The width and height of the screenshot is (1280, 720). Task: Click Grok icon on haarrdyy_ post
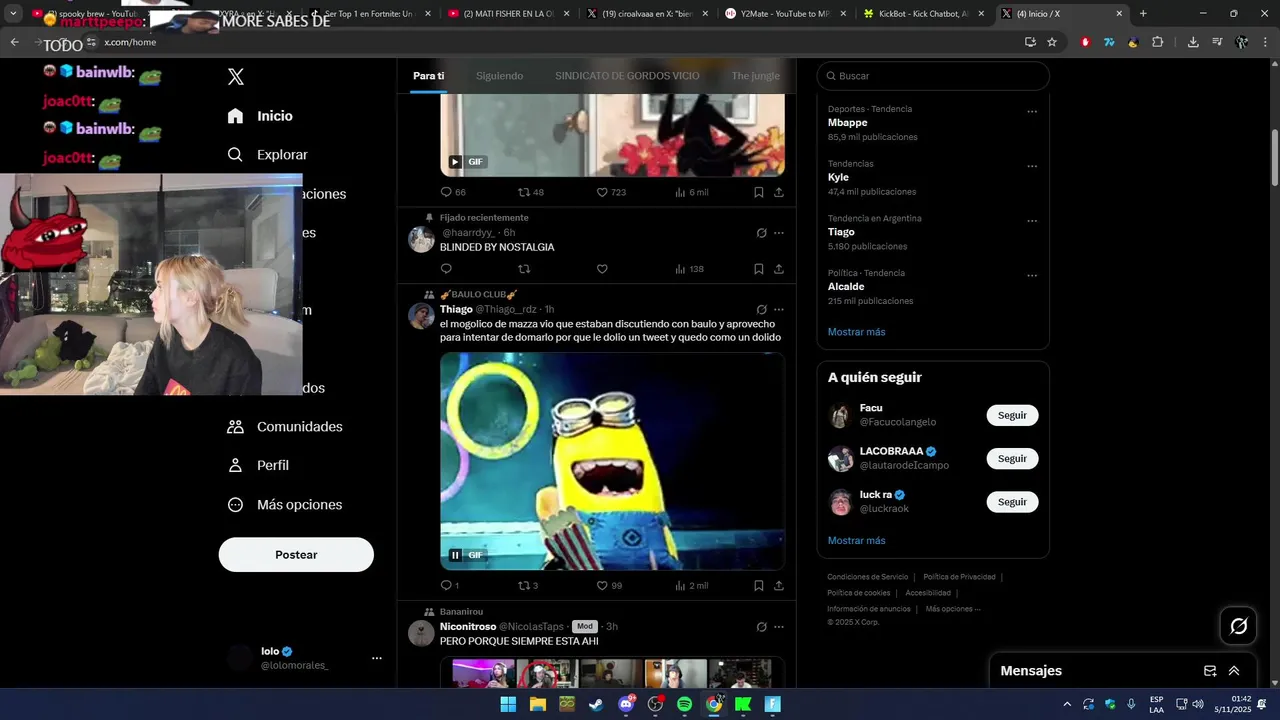[x=761, y=233]
